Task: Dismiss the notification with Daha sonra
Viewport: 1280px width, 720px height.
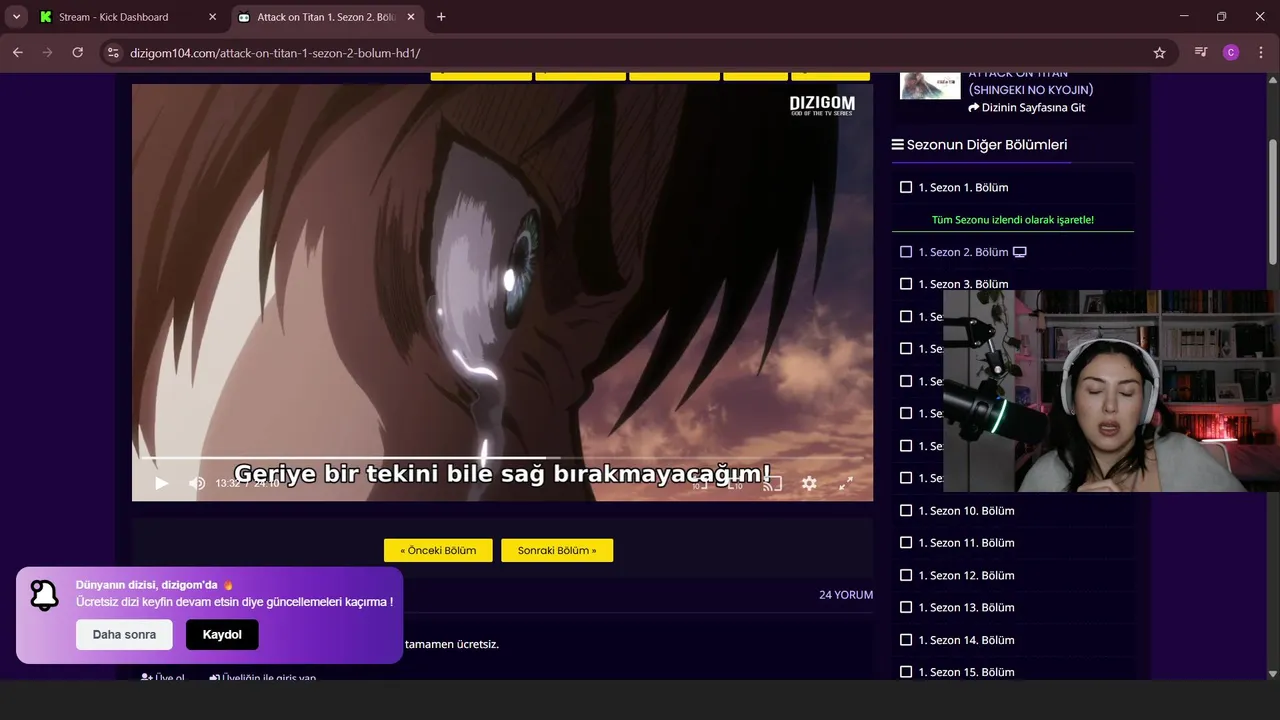Action: pos(124,634)
